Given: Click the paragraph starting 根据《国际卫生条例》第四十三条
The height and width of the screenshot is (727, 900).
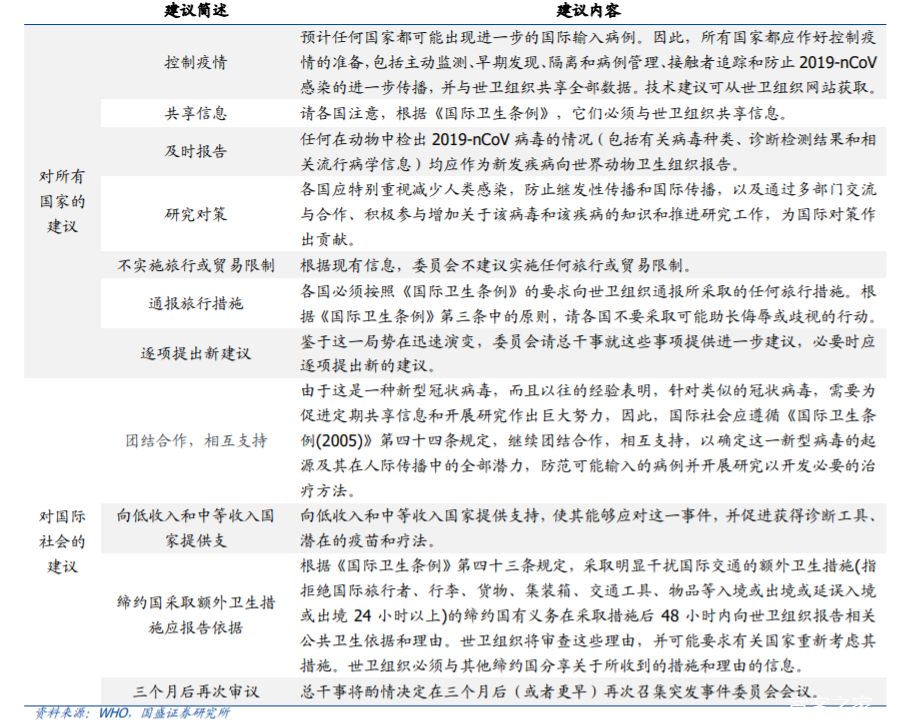Looking at the screenshot, I should pos(588,615).
